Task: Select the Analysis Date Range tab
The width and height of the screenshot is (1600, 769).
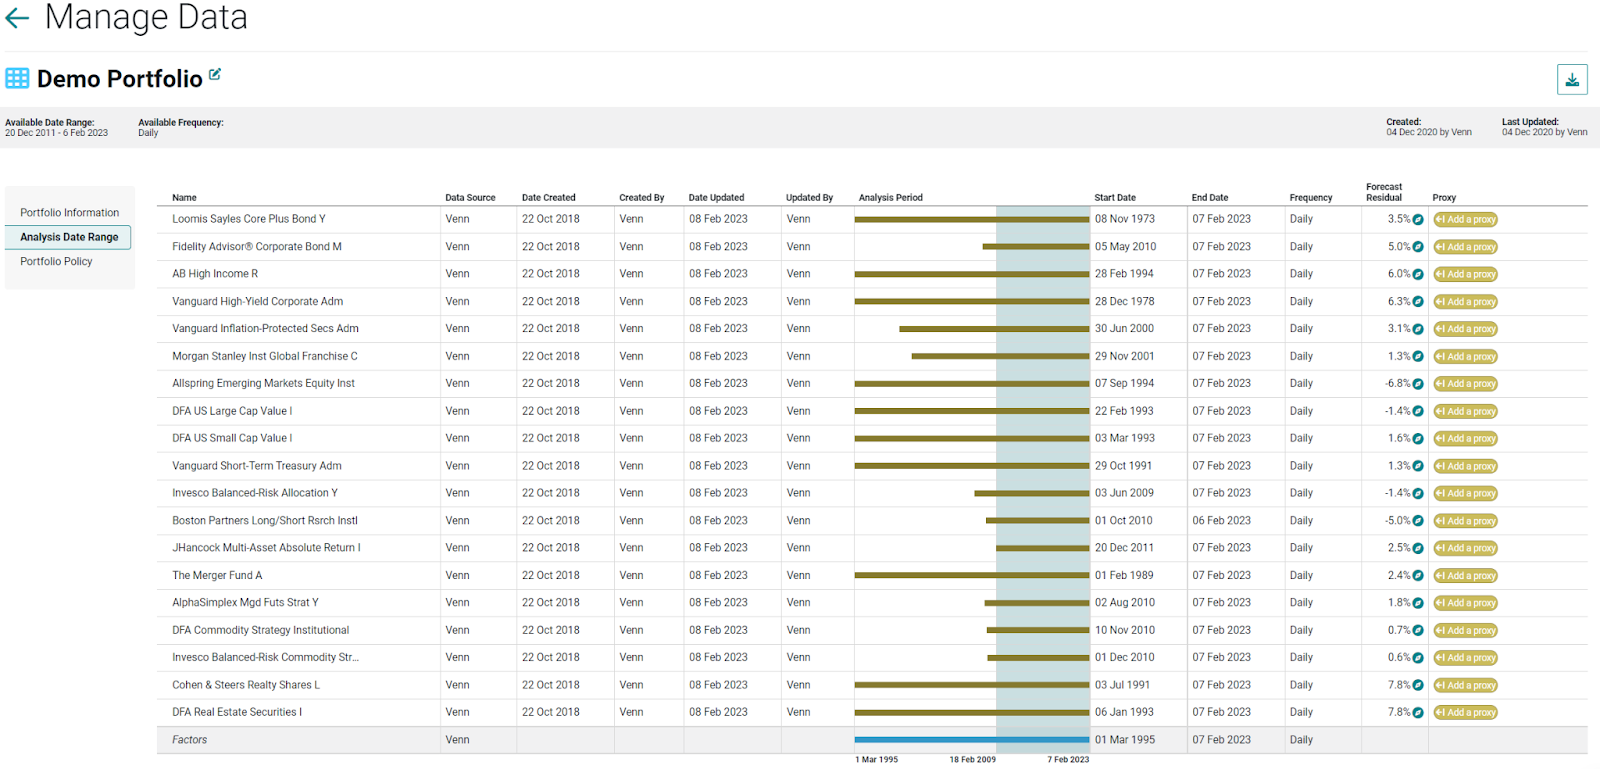Action: coord(69,237)
